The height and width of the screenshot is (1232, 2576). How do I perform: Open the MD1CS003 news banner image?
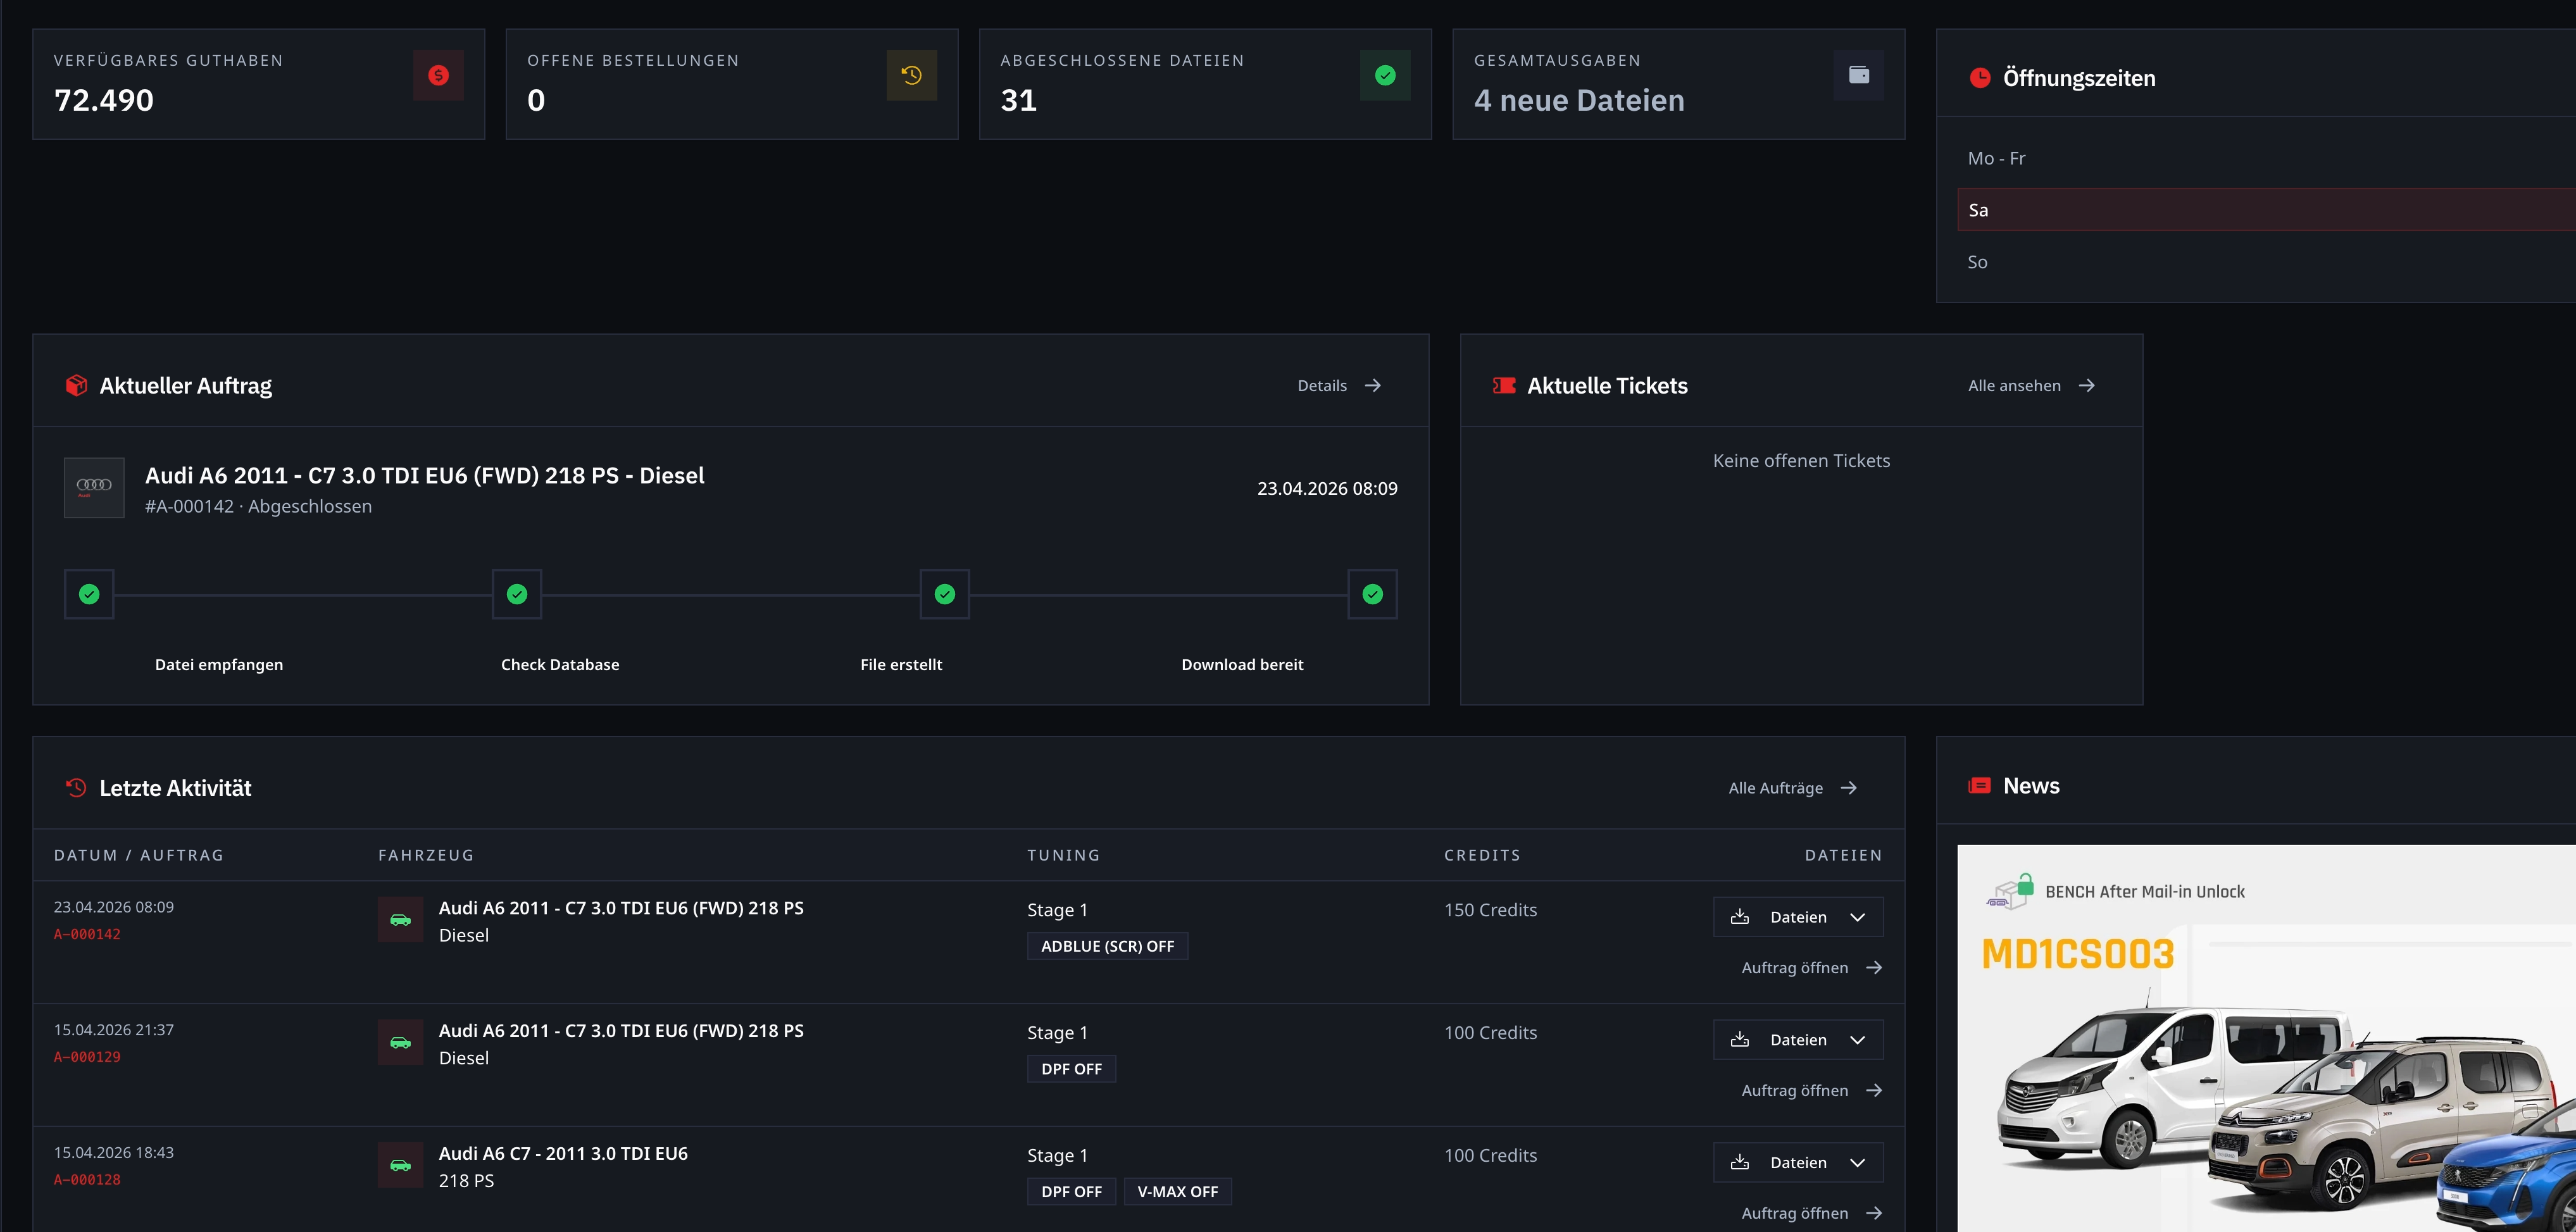2266,1038
